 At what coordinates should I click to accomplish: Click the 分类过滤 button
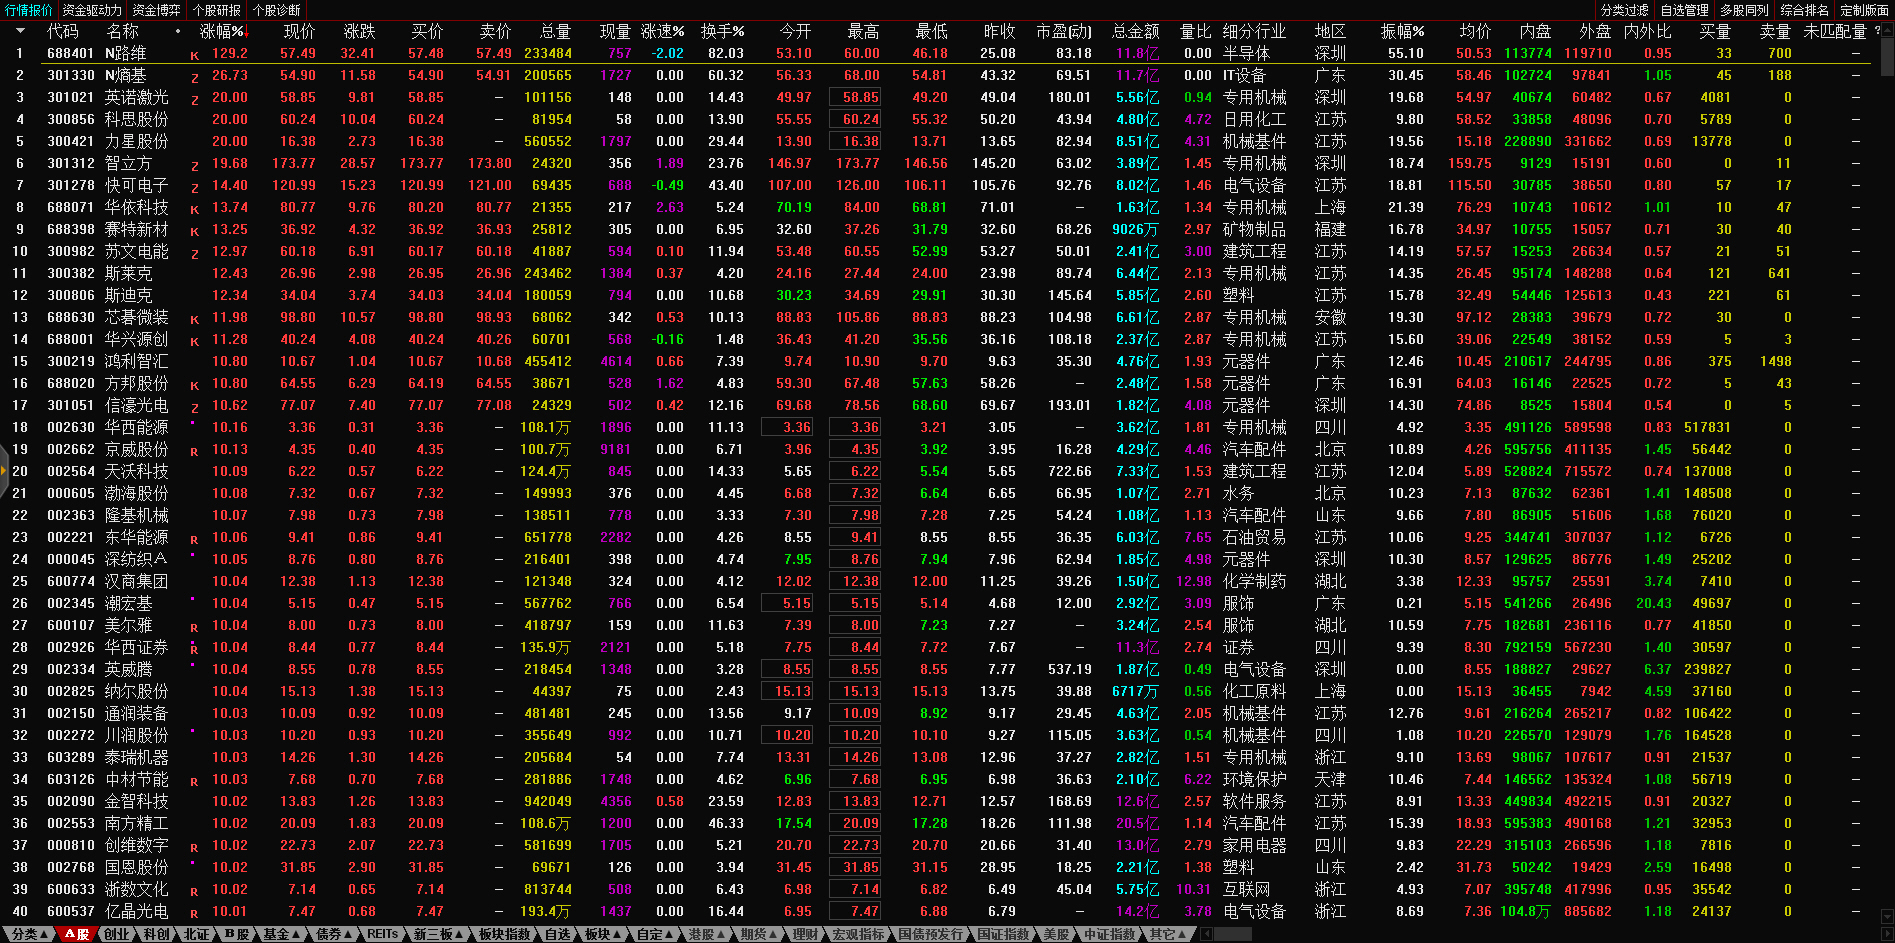(1624, 10)
